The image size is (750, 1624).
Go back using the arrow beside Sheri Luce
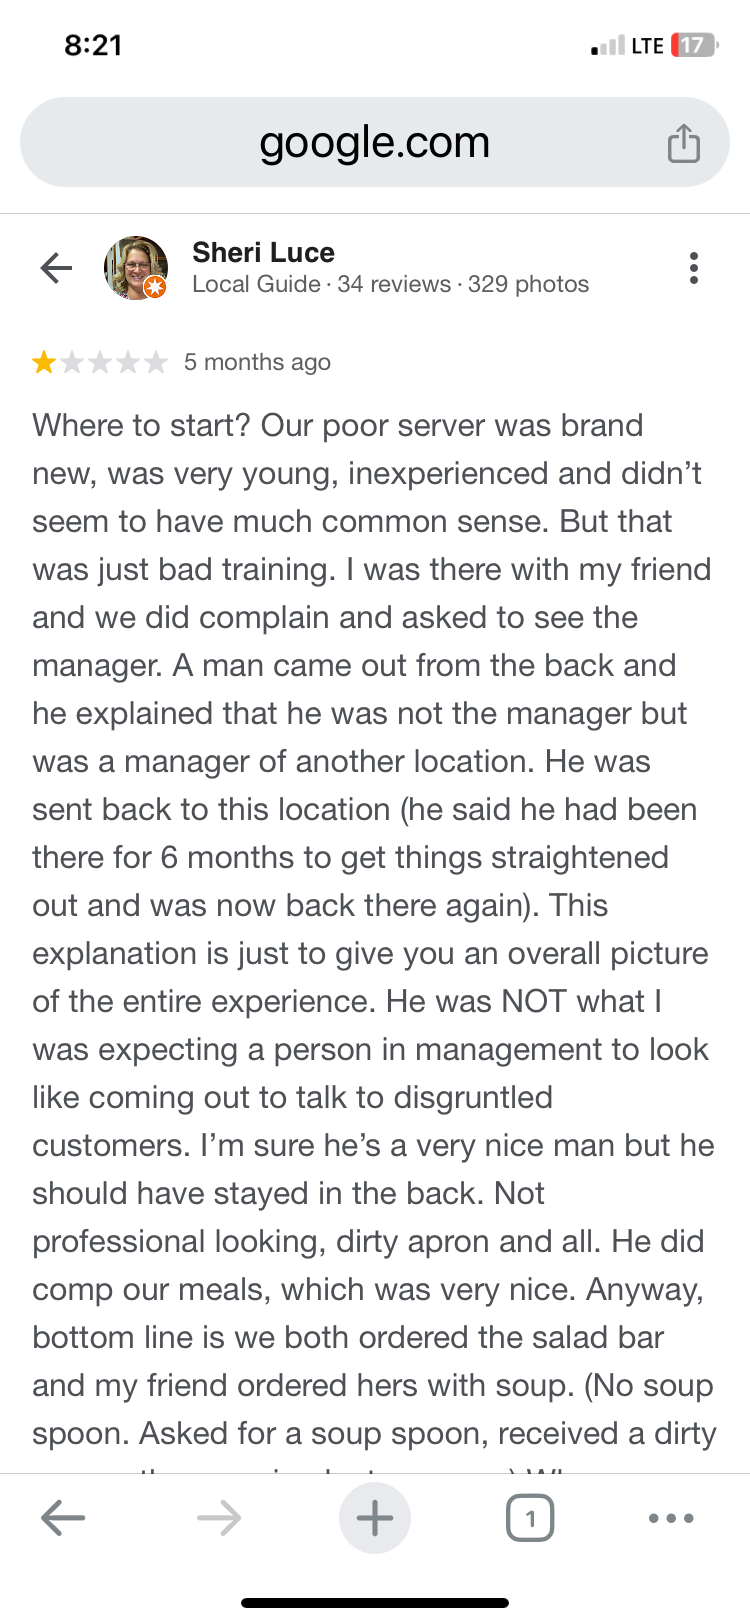pyautogui.click(x=57, y=268)
